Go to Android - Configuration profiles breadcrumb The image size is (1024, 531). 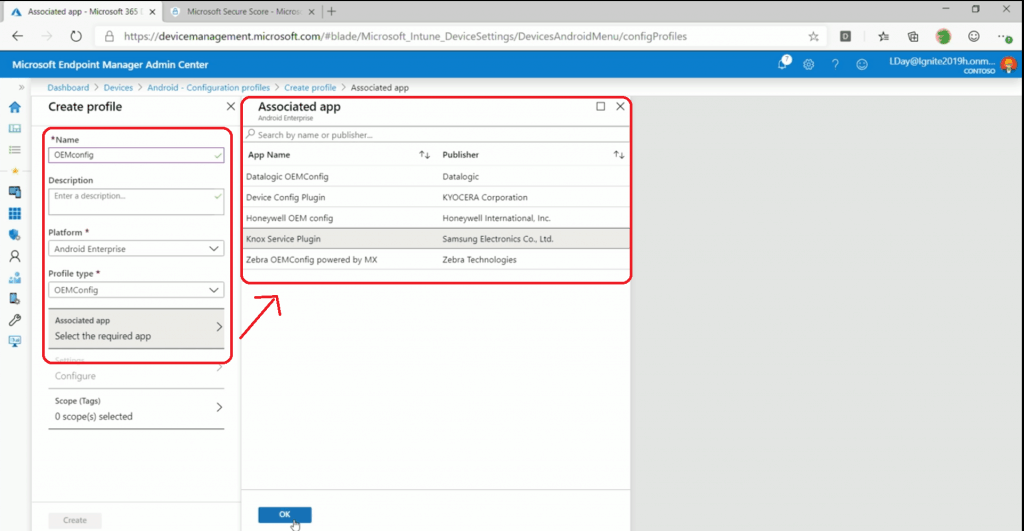(x=208, y=88)
